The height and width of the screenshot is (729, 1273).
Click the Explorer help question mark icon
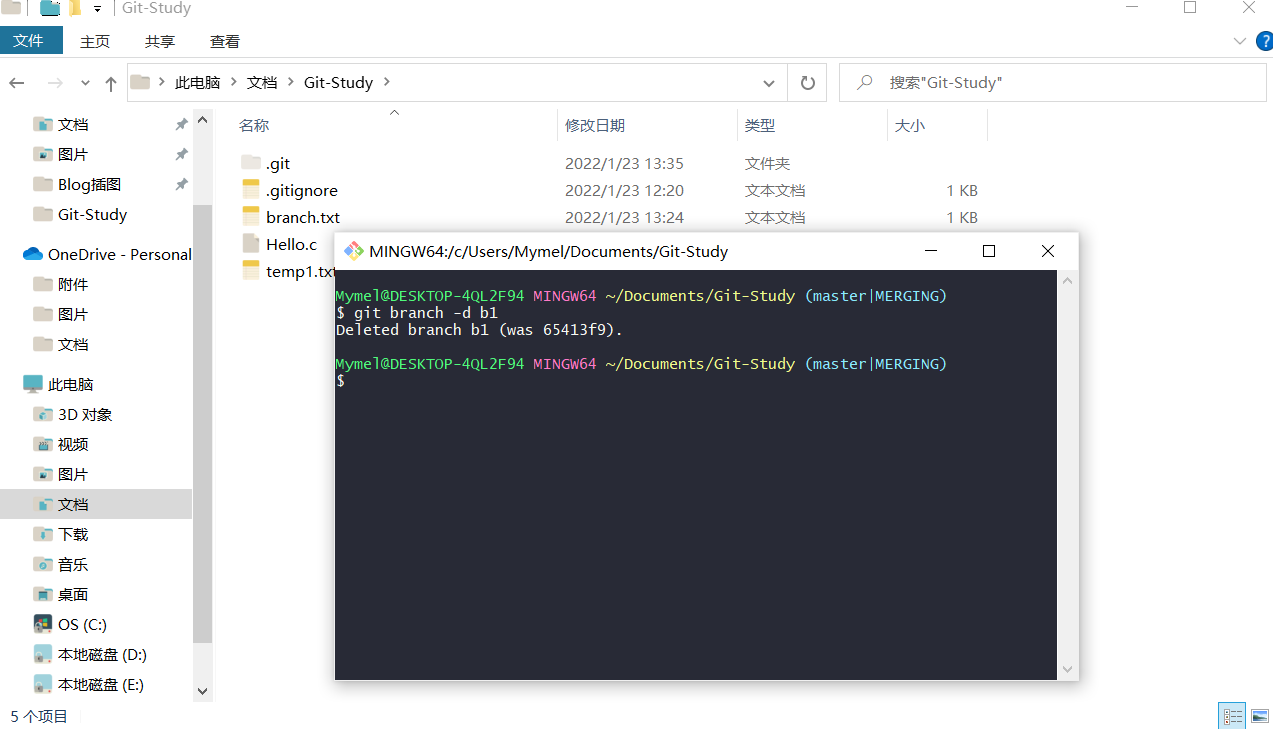pyautogui.click(x=1264, y=41)
